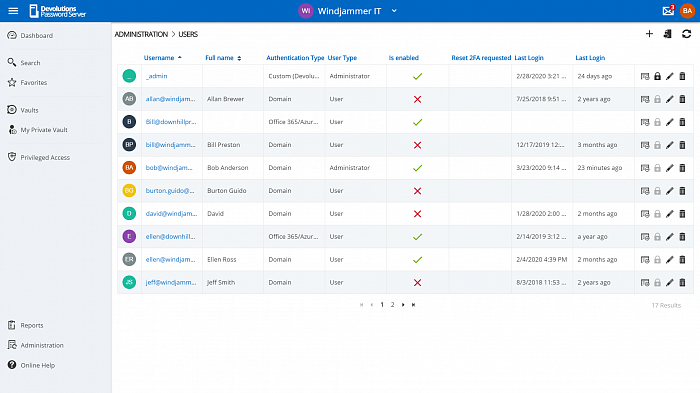Open assign-vaults icon for Bob Anderson row
This screenshot has height=393, width=700.
pos(645,168)
